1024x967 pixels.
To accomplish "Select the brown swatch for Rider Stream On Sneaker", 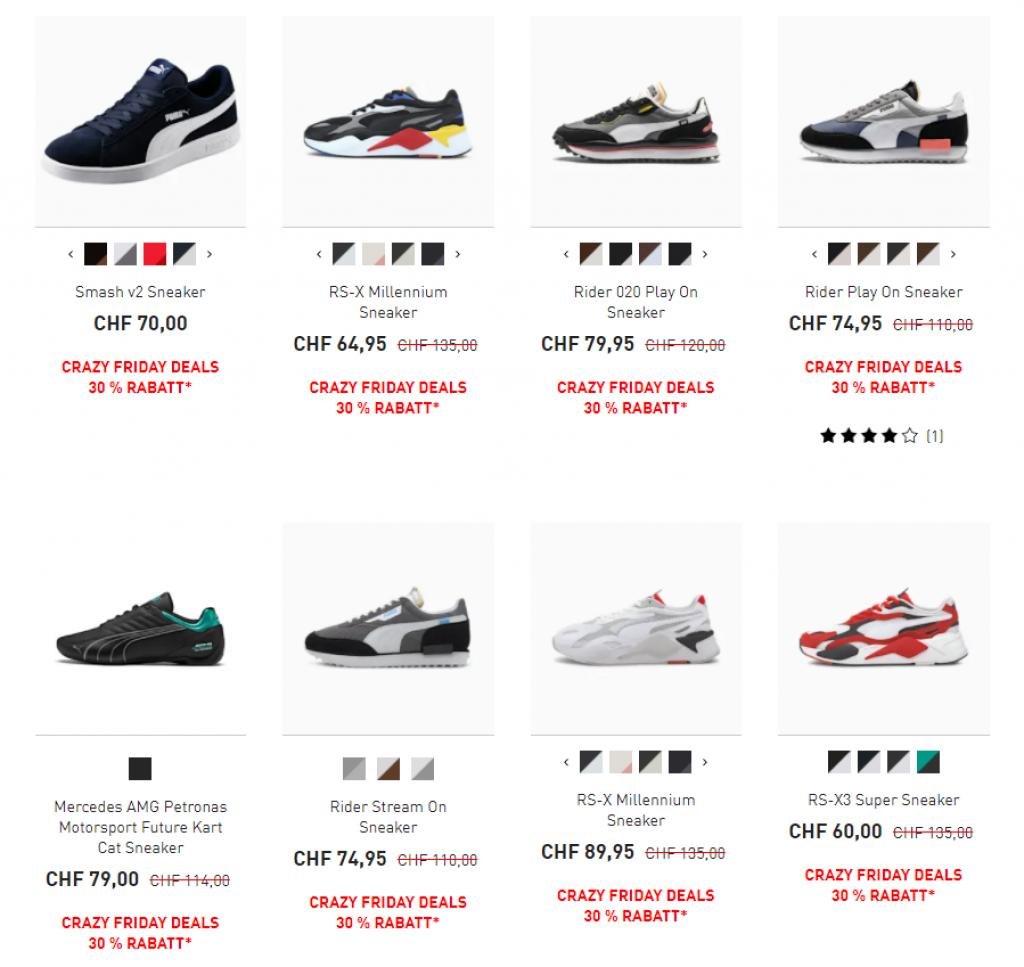I will click(389, 769).
